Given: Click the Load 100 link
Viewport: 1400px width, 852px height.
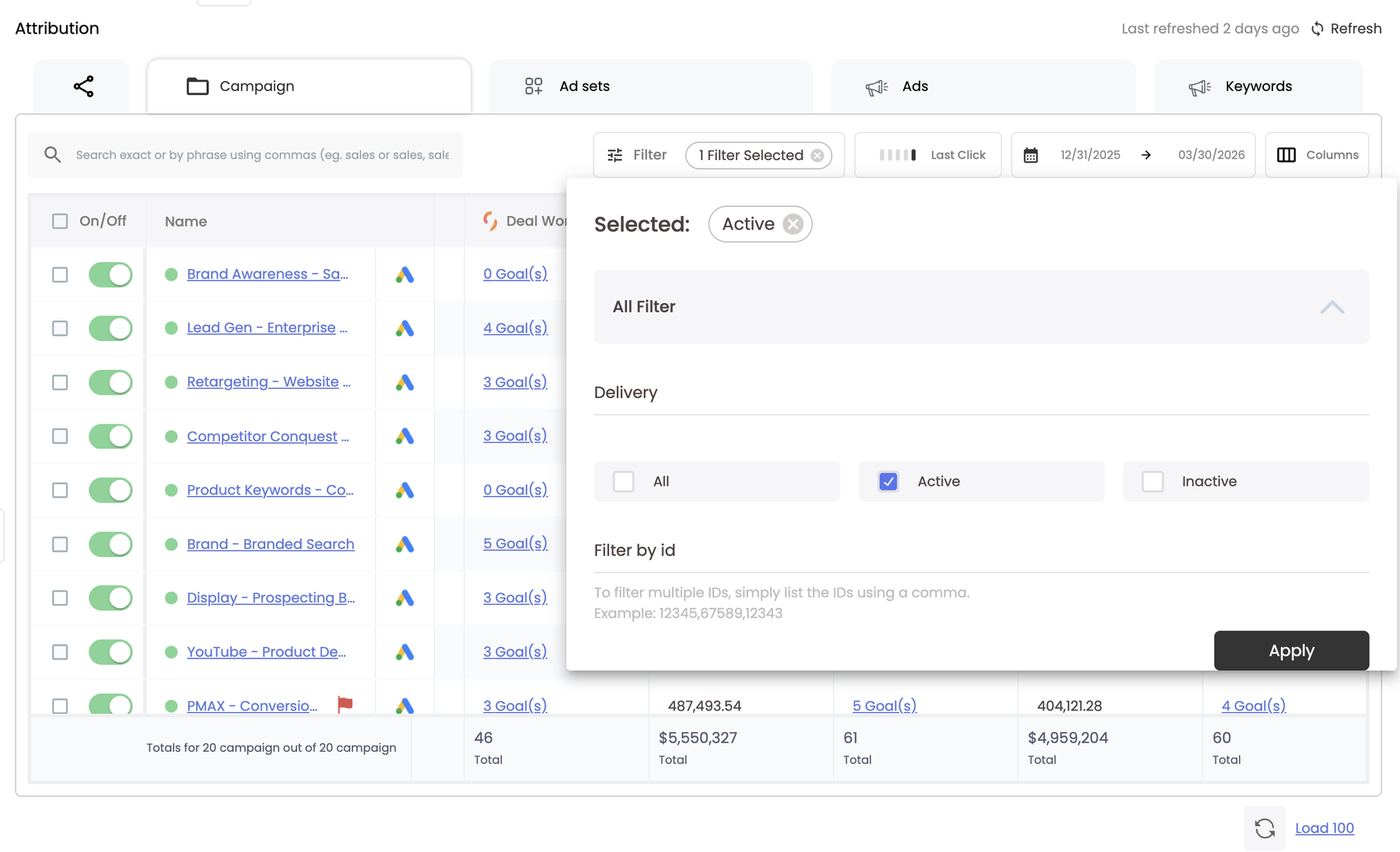Looking at the screenshot, I should (x=1324, y=828).
